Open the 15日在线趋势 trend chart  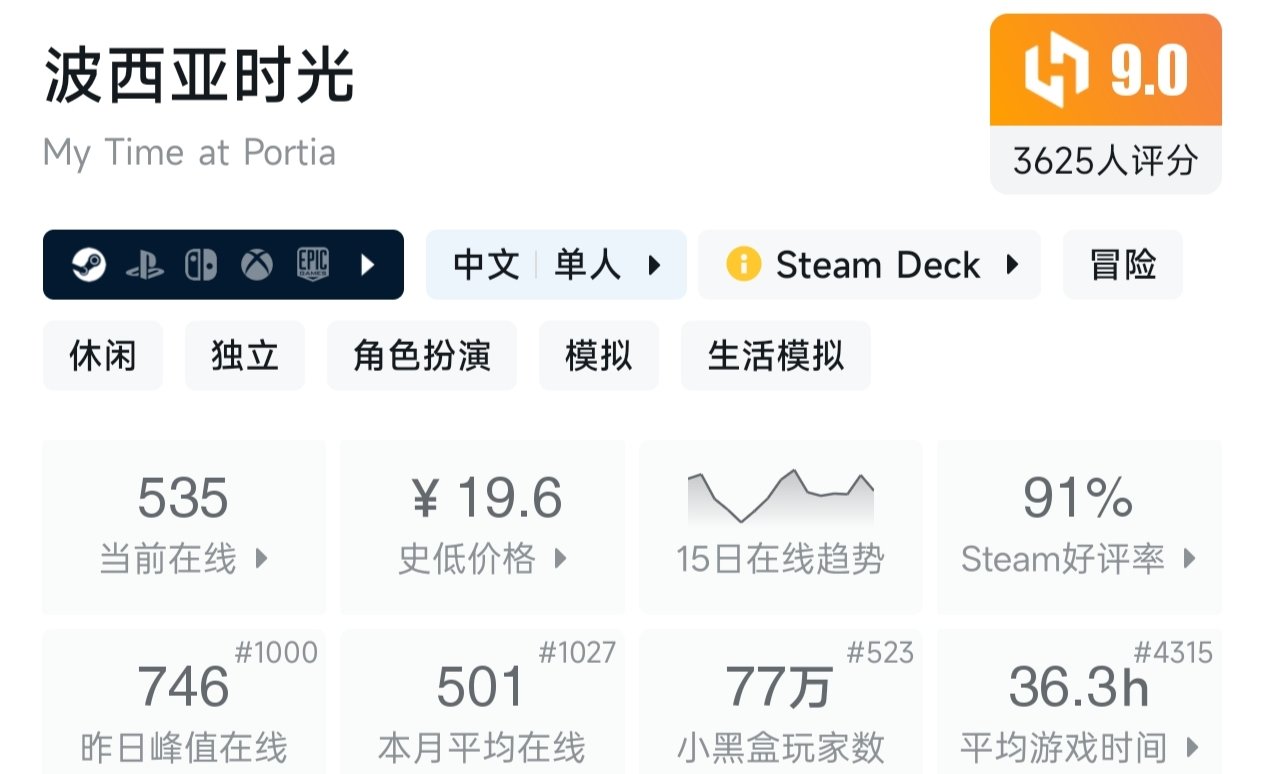click(x=780, y=525)
